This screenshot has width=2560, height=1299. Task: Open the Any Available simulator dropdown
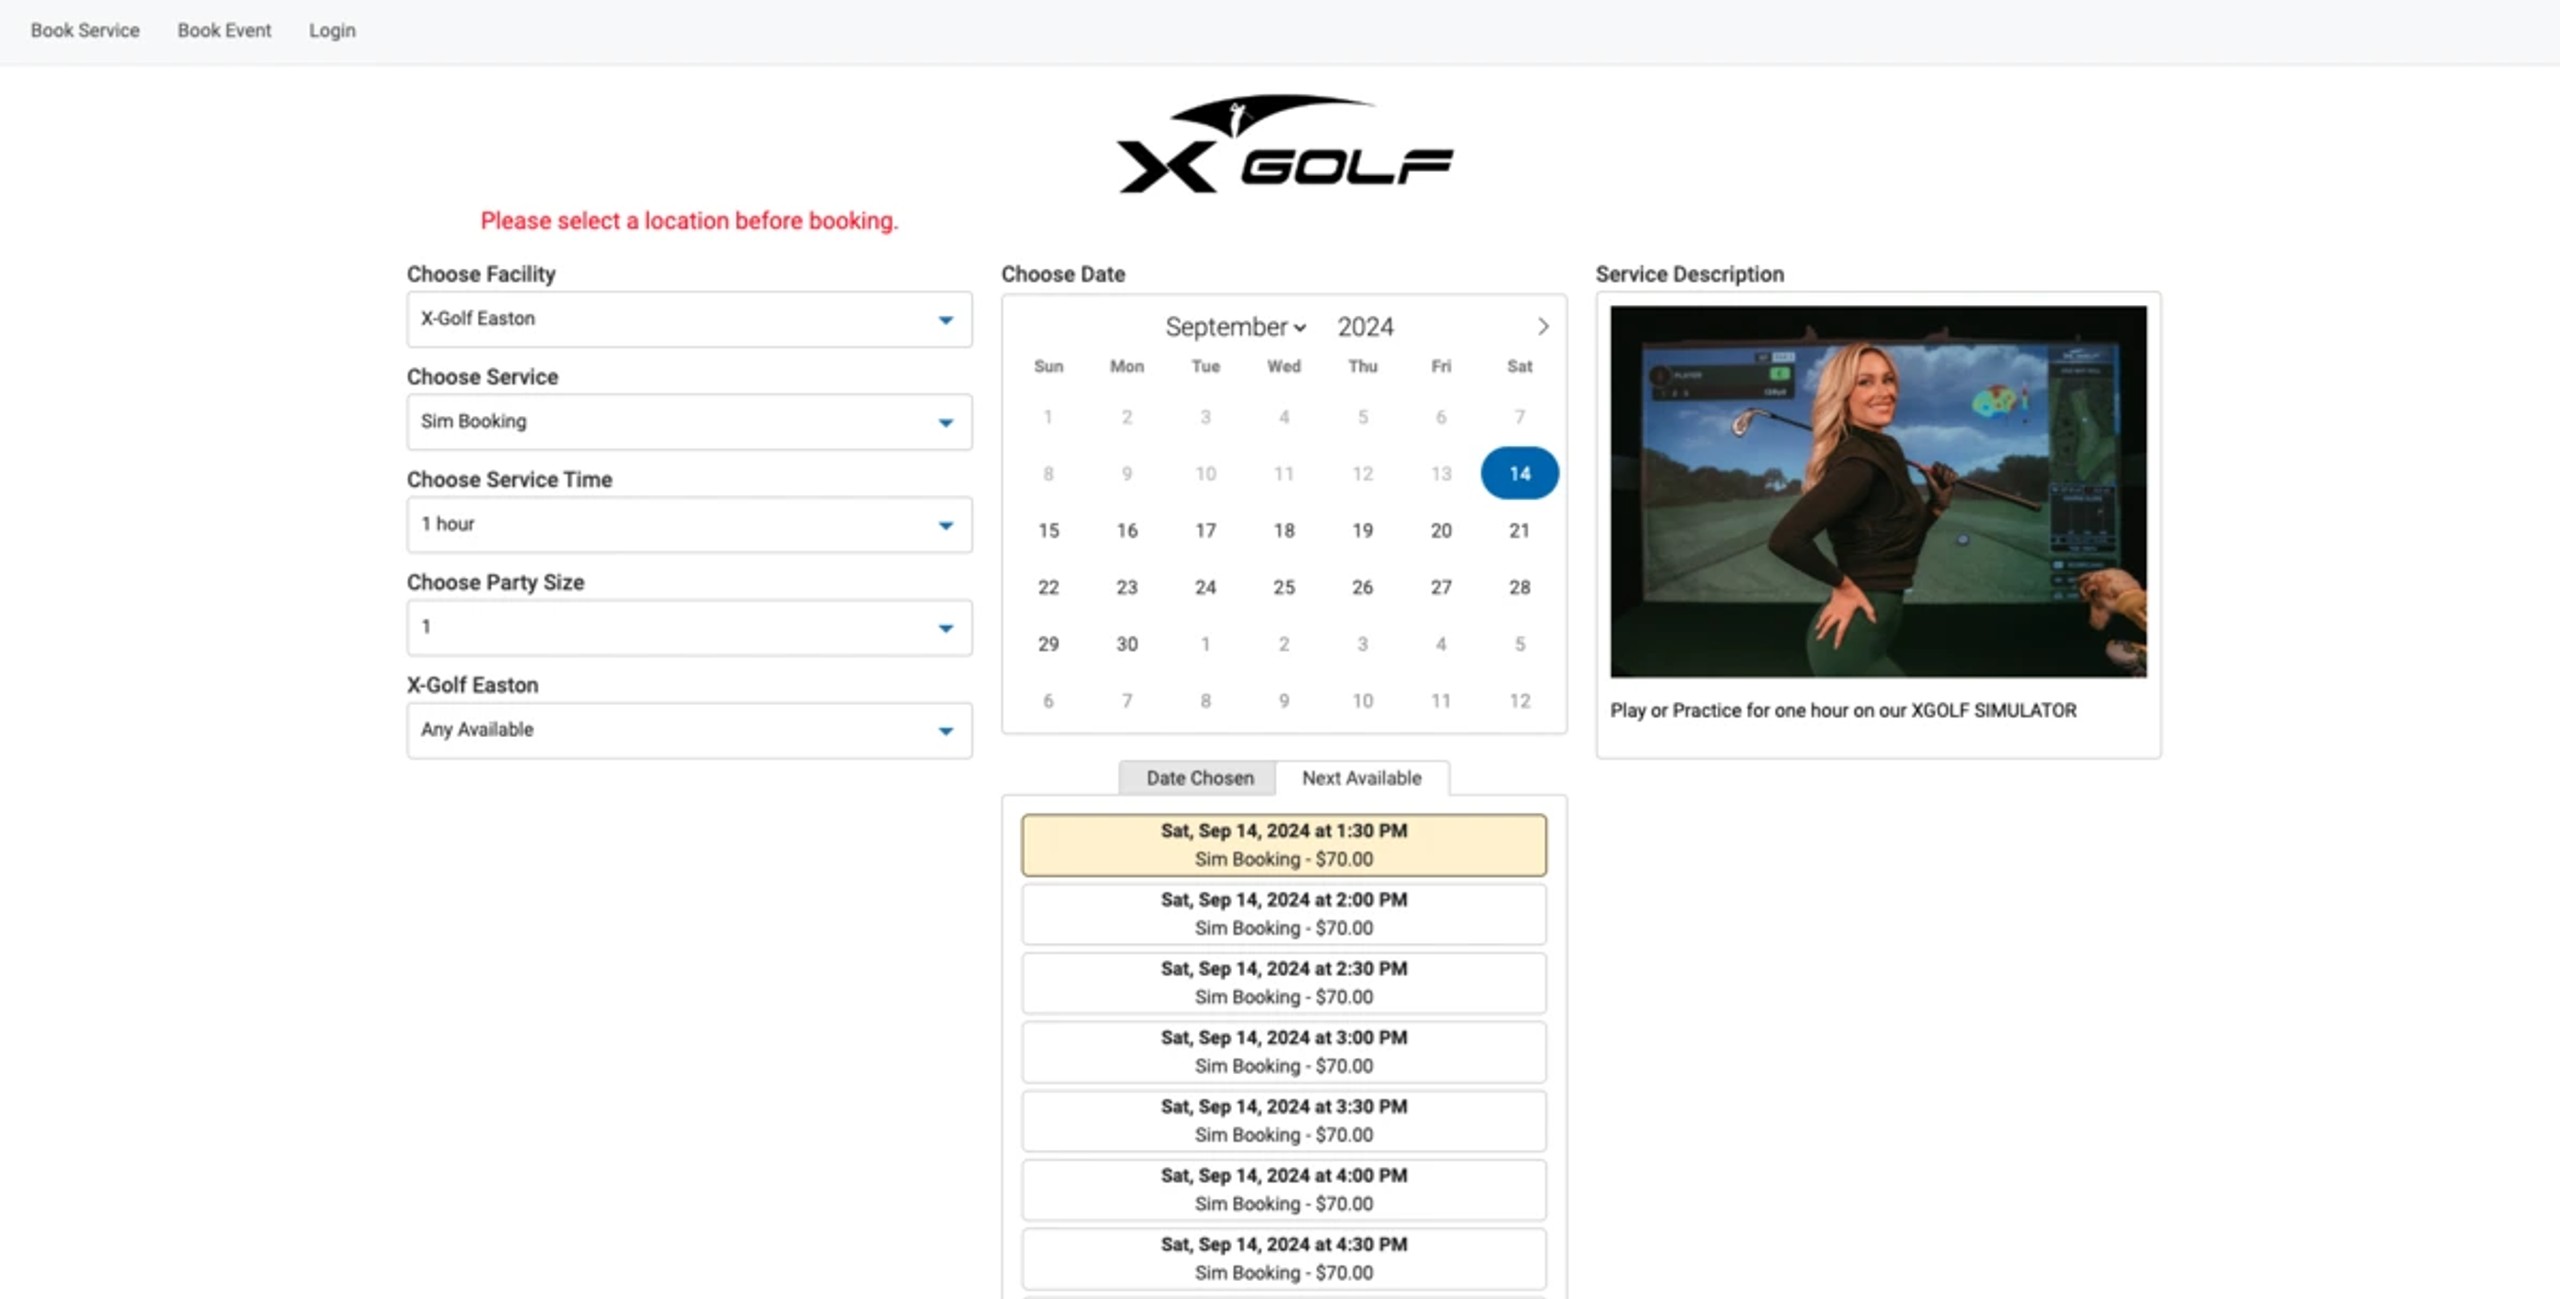pos(689,730)
